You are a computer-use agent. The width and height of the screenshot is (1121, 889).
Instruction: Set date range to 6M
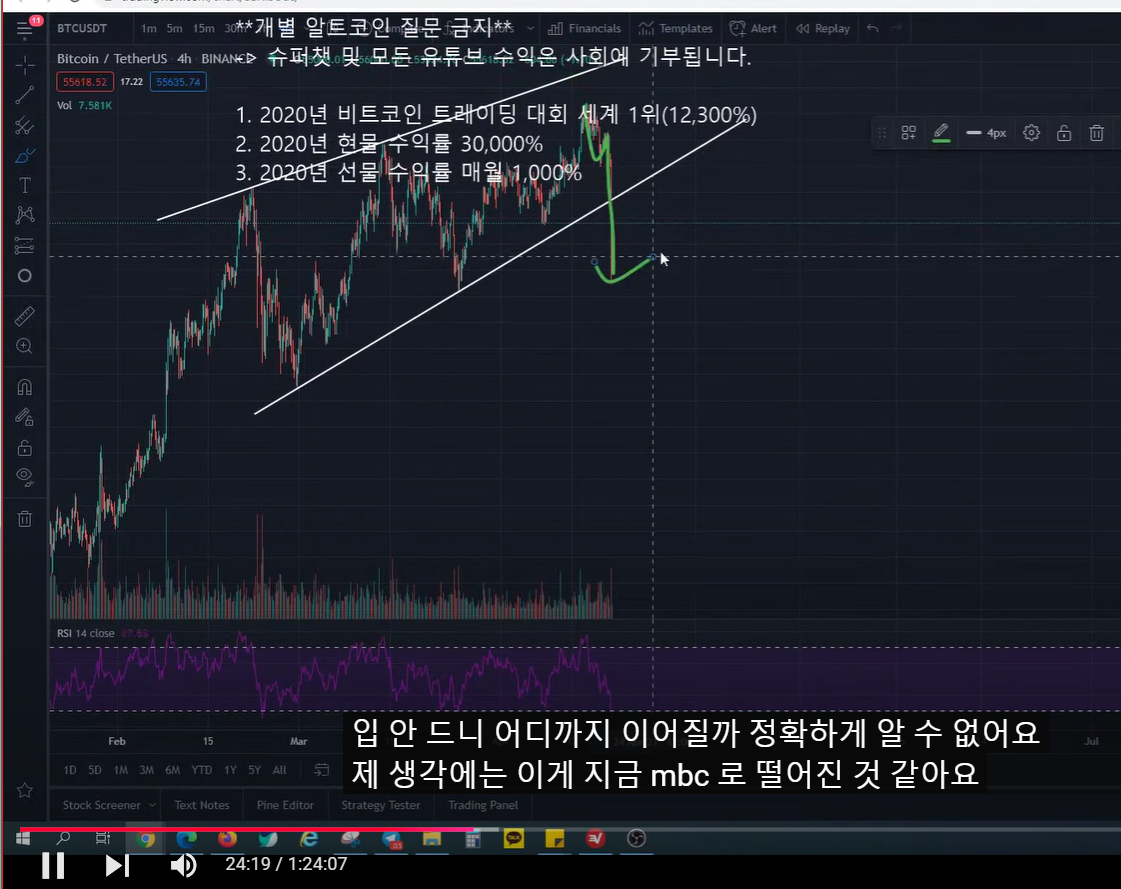click(172, 770)
